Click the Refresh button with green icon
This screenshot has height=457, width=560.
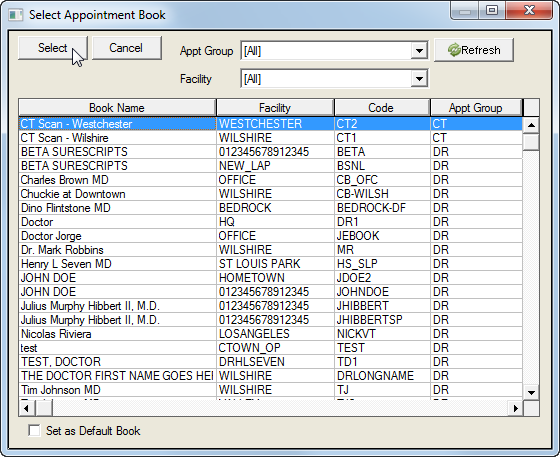pos(474,50)
